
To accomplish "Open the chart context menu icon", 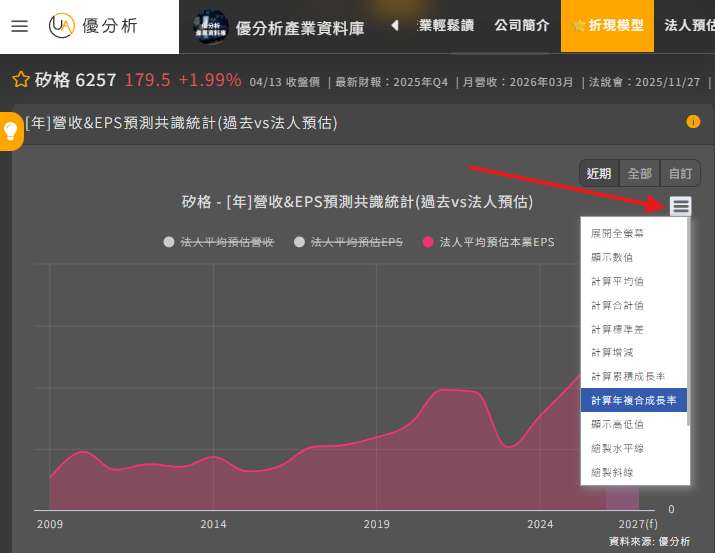I will [x=681, y=206].
